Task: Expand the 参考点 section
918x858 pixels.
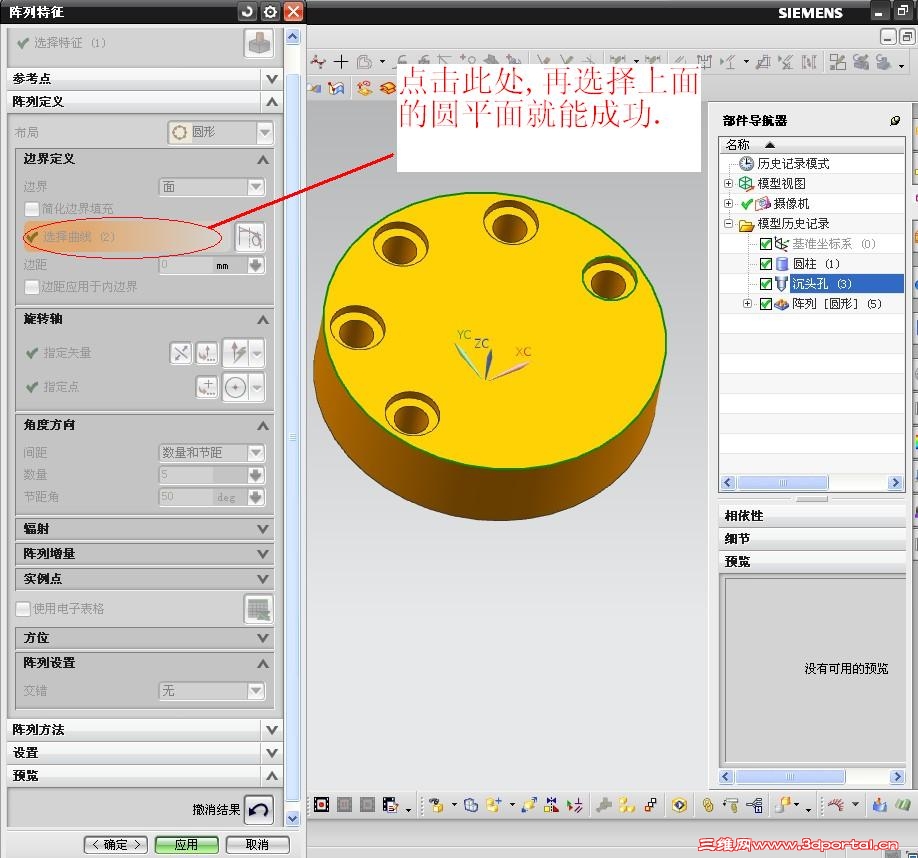Action: click(x=145, y=78)
